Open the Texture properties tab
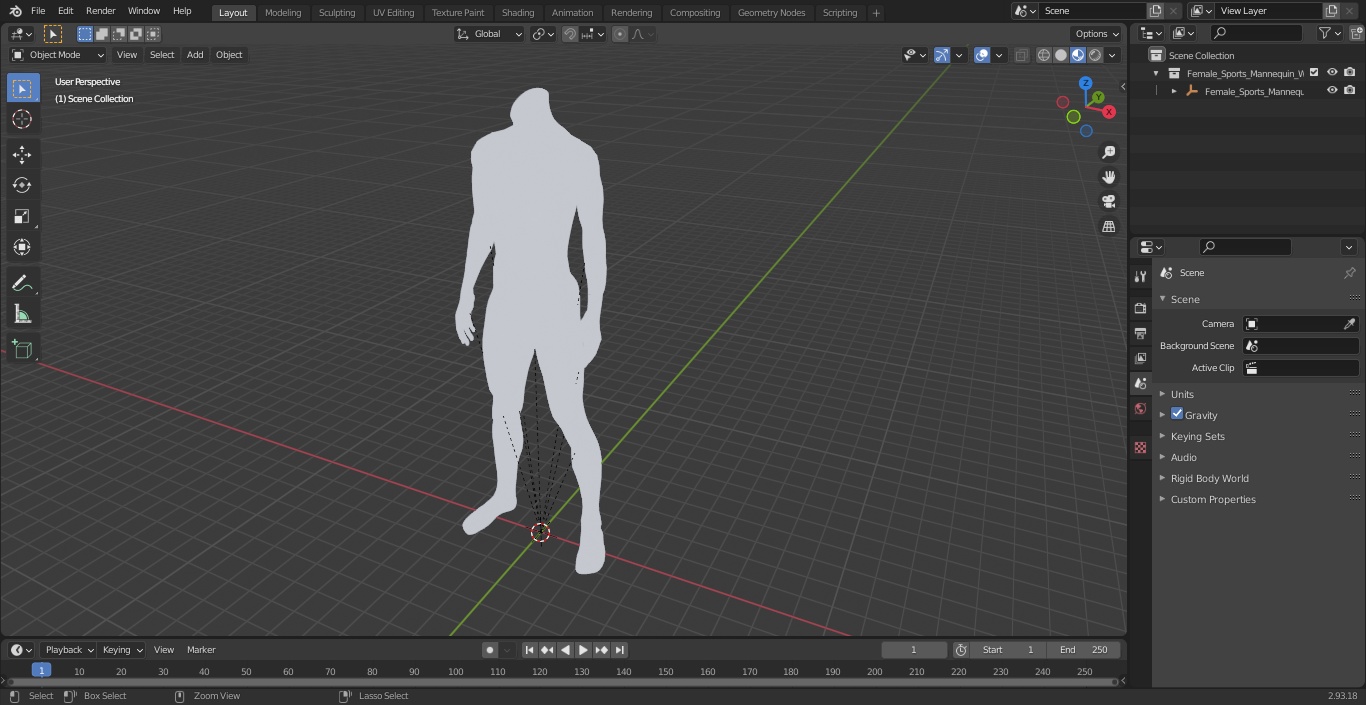This screenshot has height=705, width=1366. [x=1140, y=448]
